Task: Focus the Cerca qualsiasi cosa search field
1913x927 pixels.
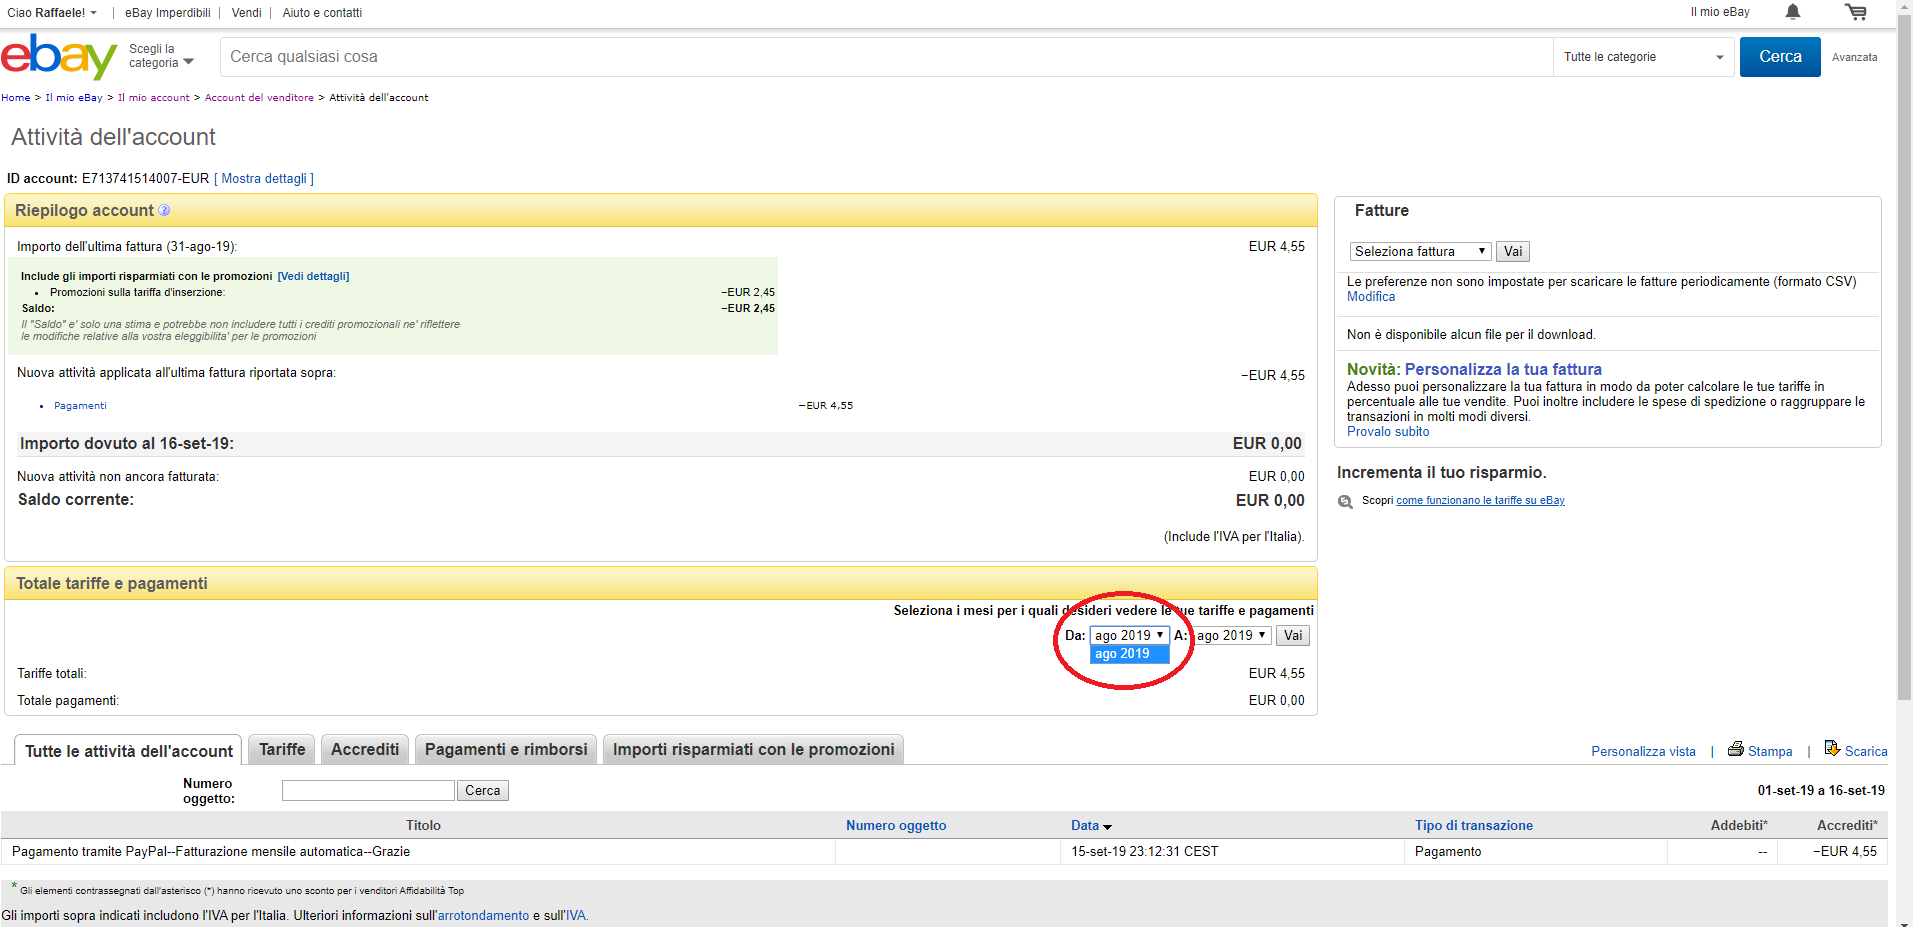Action: [886, 57]
